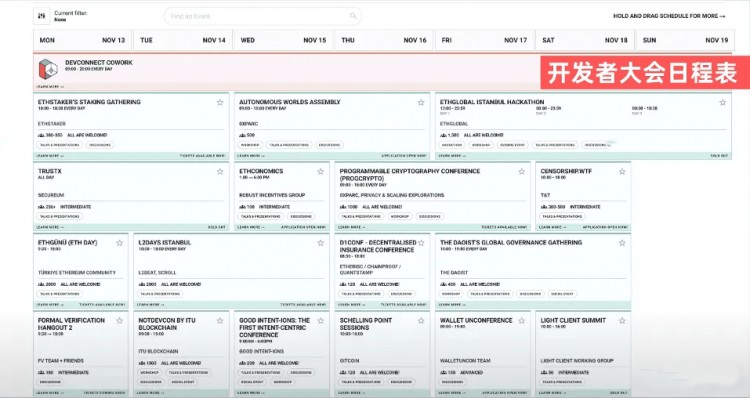Image resolution: width=750 pixels, height=398 pixels.
Task: Star the ETHGlobal Istanbul Hackathon event
Action: (722, 102)
